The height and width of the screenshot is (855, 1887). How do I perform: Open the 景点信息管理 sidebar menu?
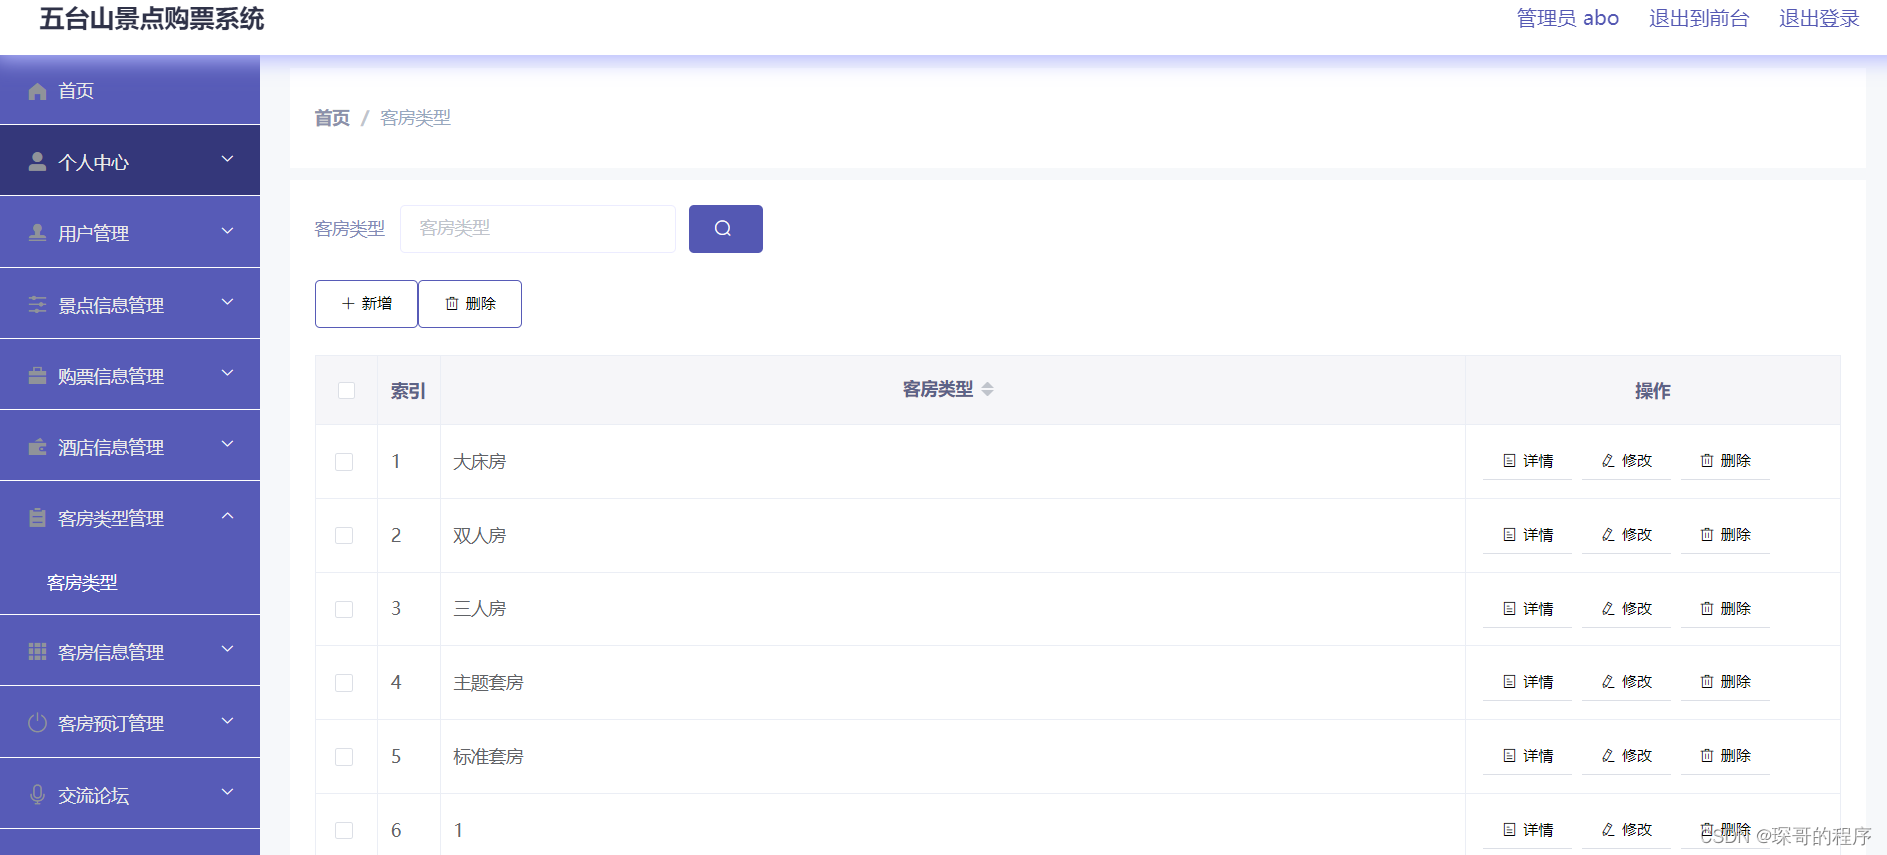[x=130, y=304]
